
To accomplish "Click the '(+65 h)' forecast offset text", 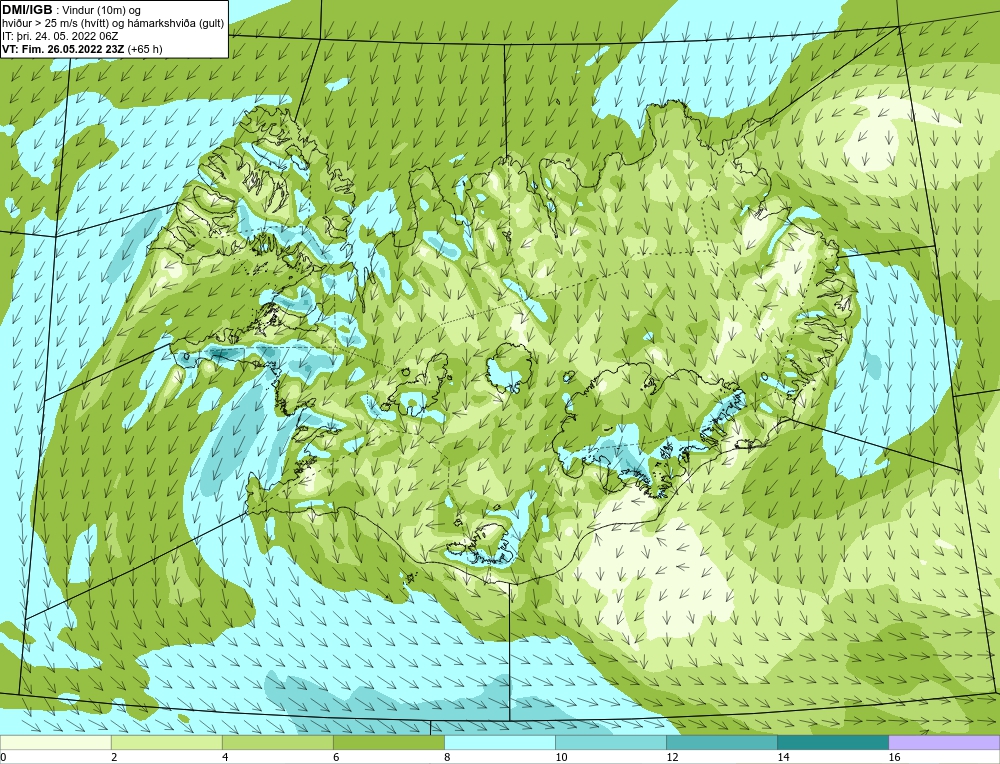I will (x=145, y=49).
